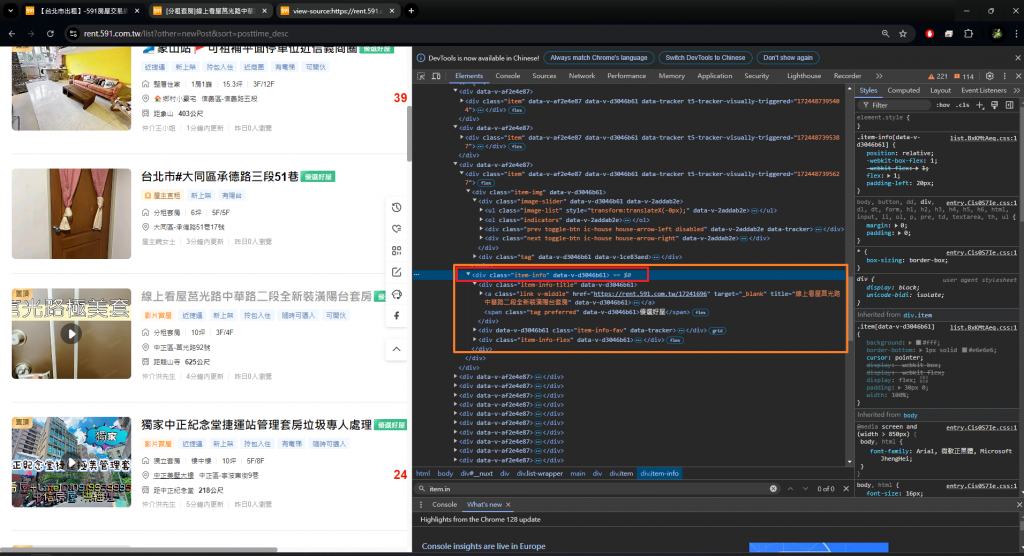Close the Elements search bar
The image size is (1024, 556).
pos(846,489)
